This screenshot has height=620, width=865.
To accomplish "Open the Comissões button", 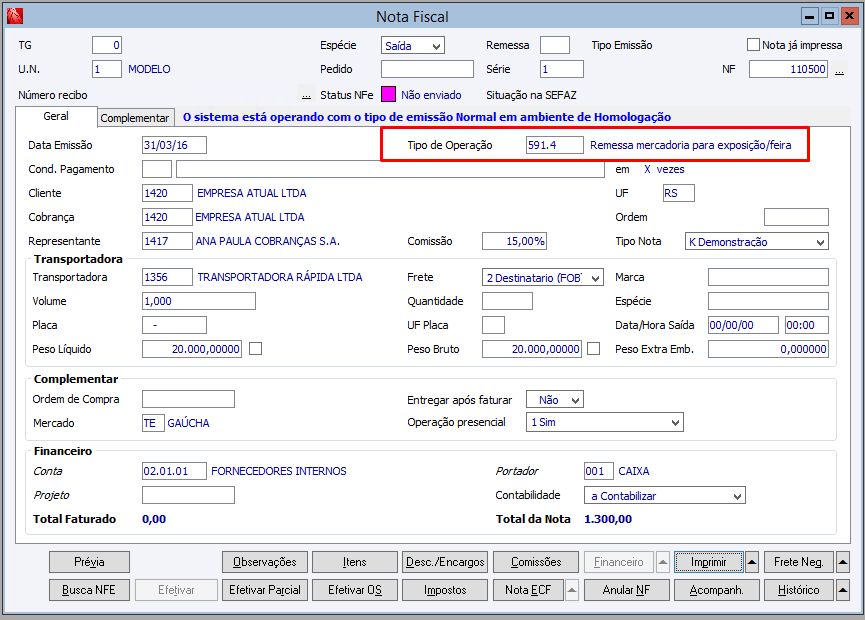I will point(536,562).
